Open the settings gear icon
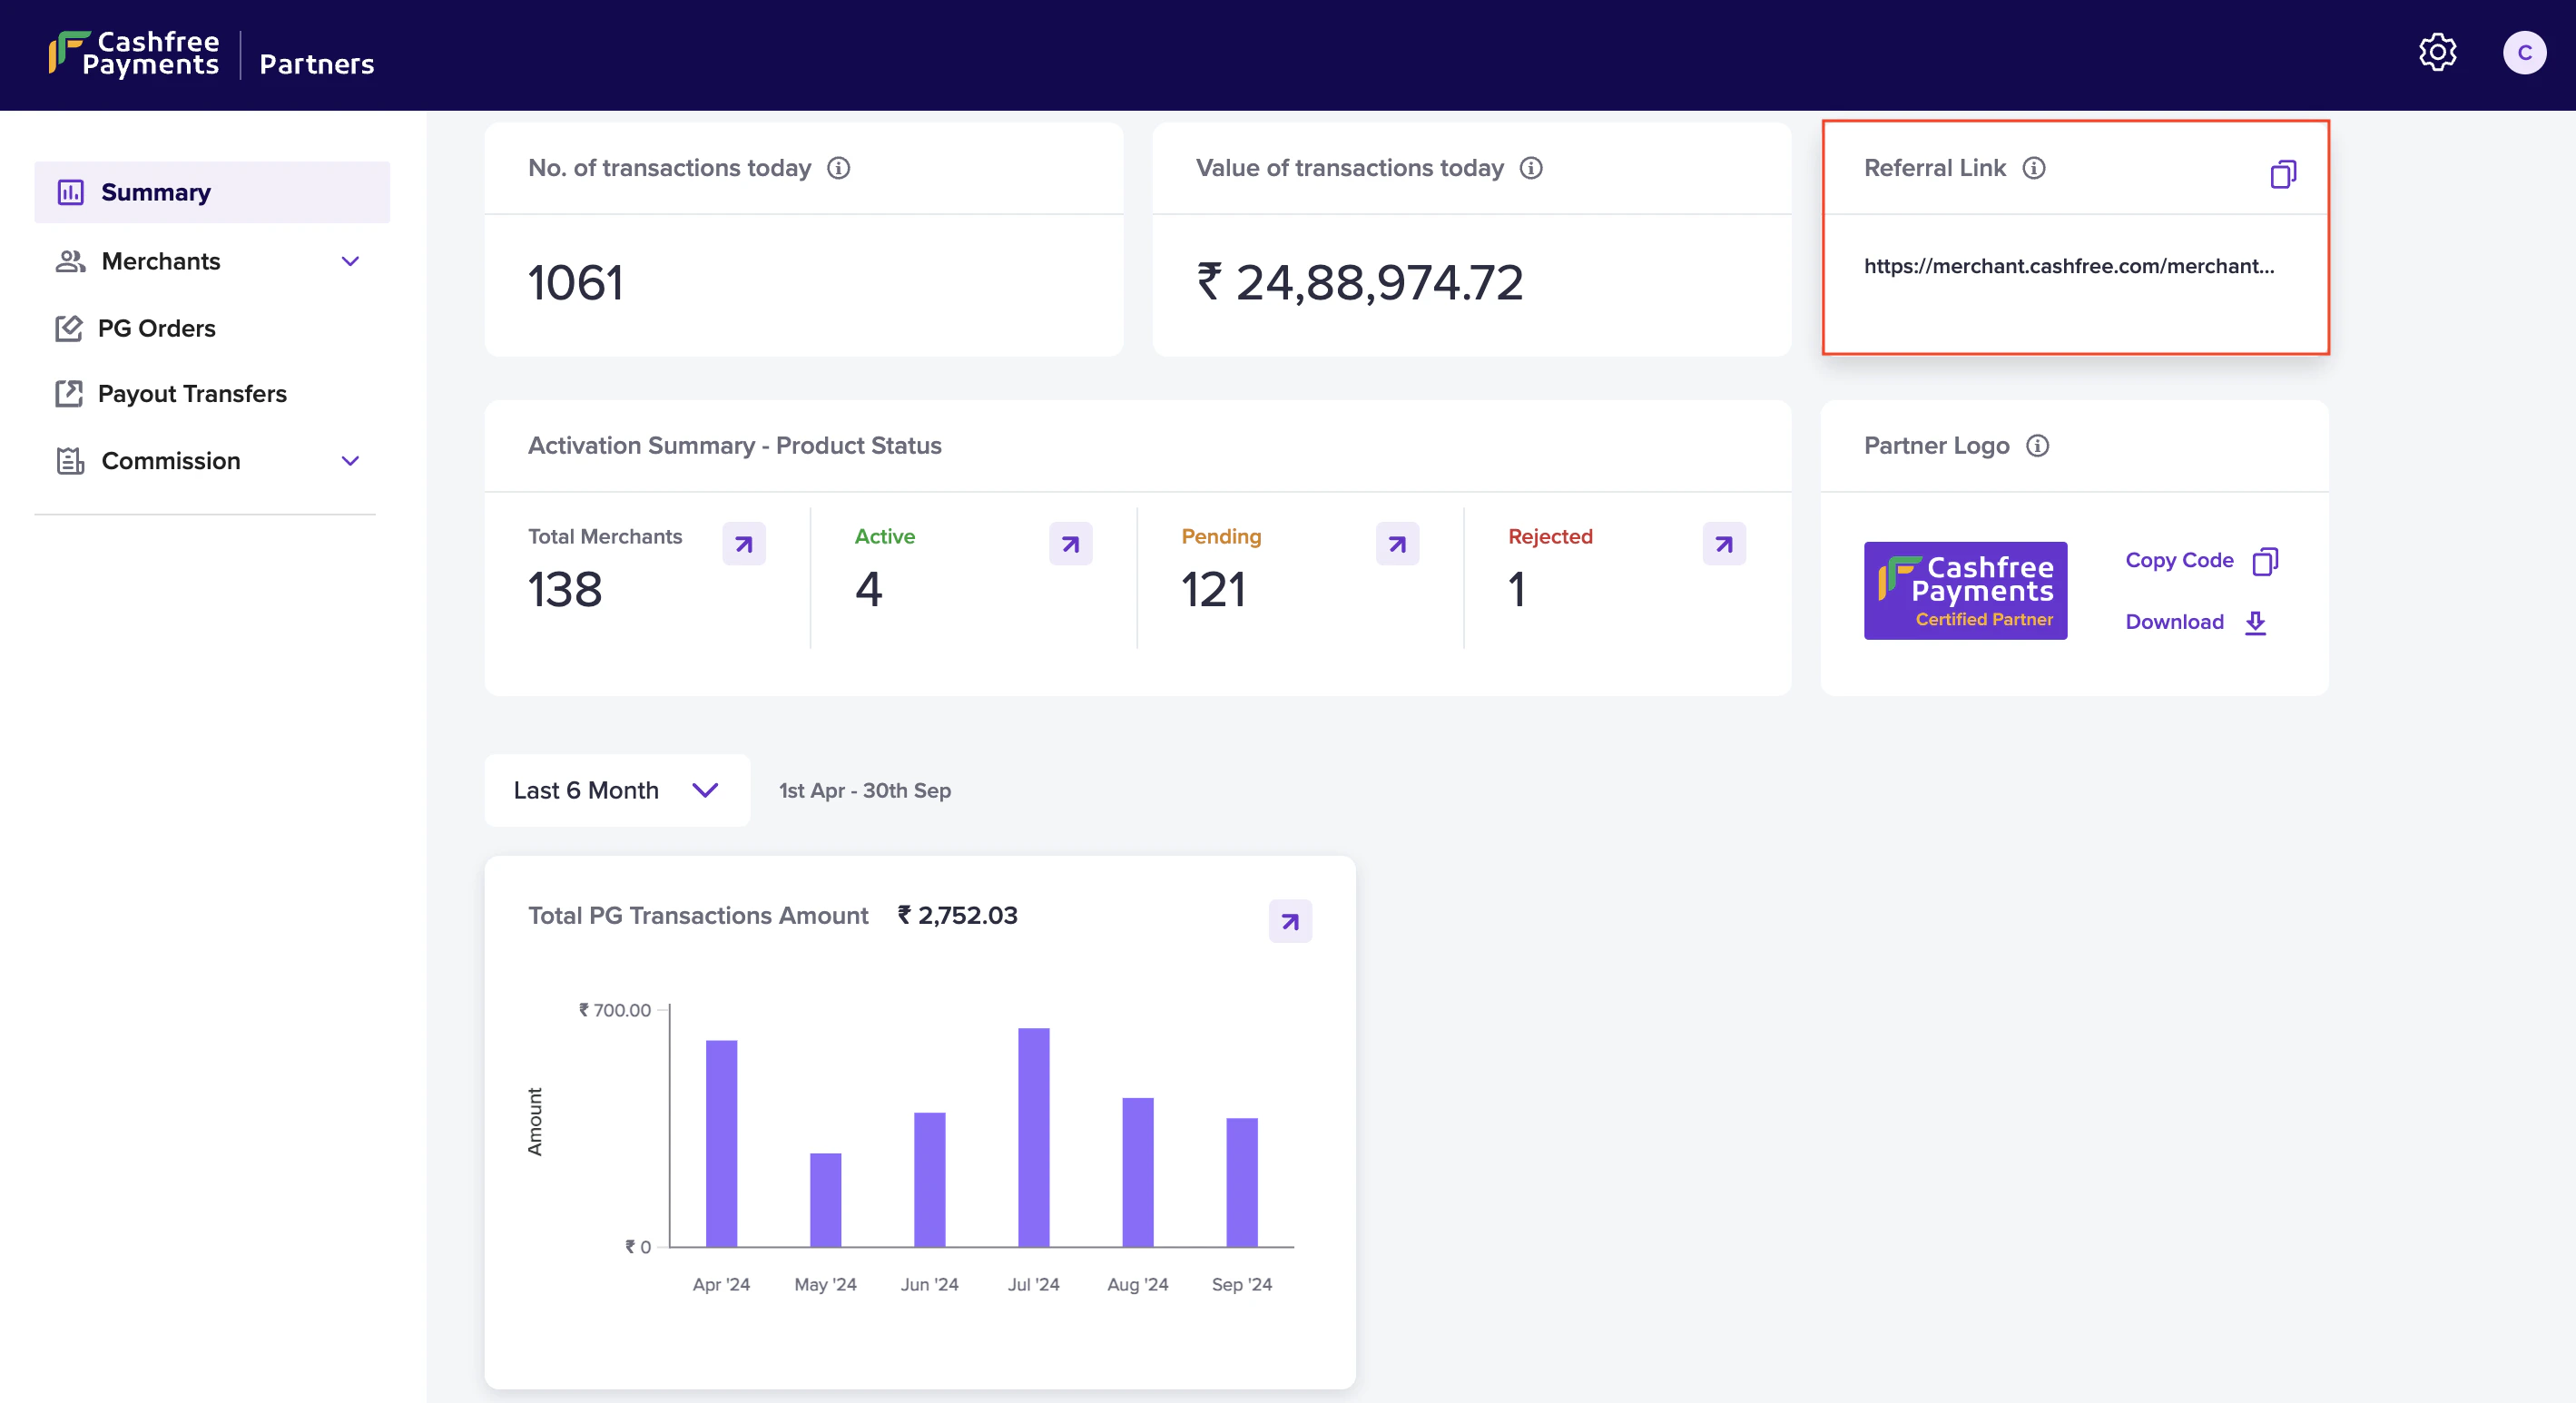This screenshot has height=1403, width=2576. tap(2437, 53)
